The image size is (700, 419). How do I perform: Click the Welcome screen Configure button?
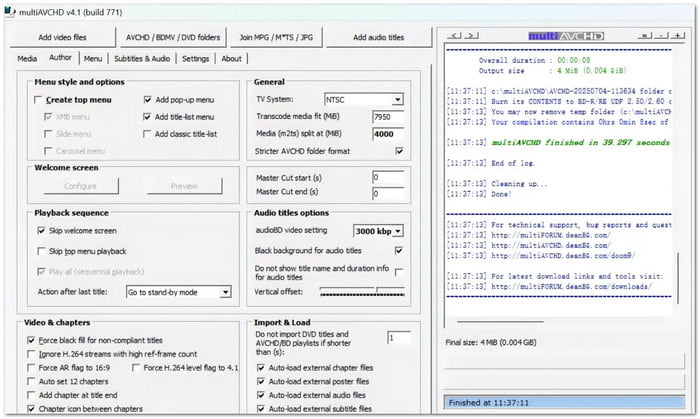[80, 186]
